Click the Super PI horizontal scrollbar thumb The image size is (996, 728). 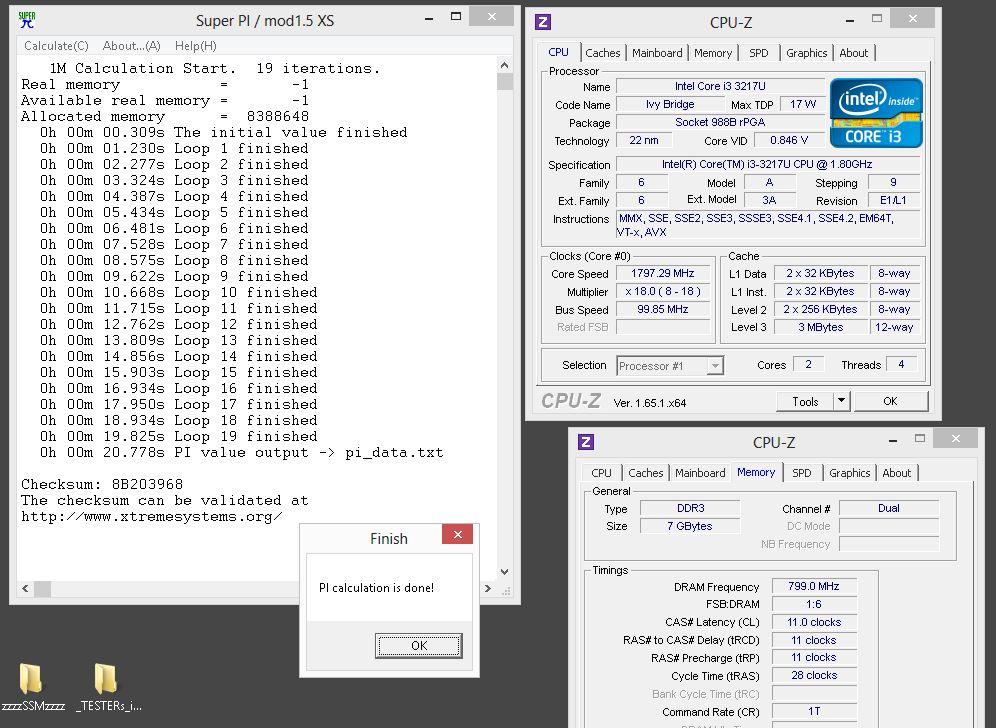pos(43,588)
